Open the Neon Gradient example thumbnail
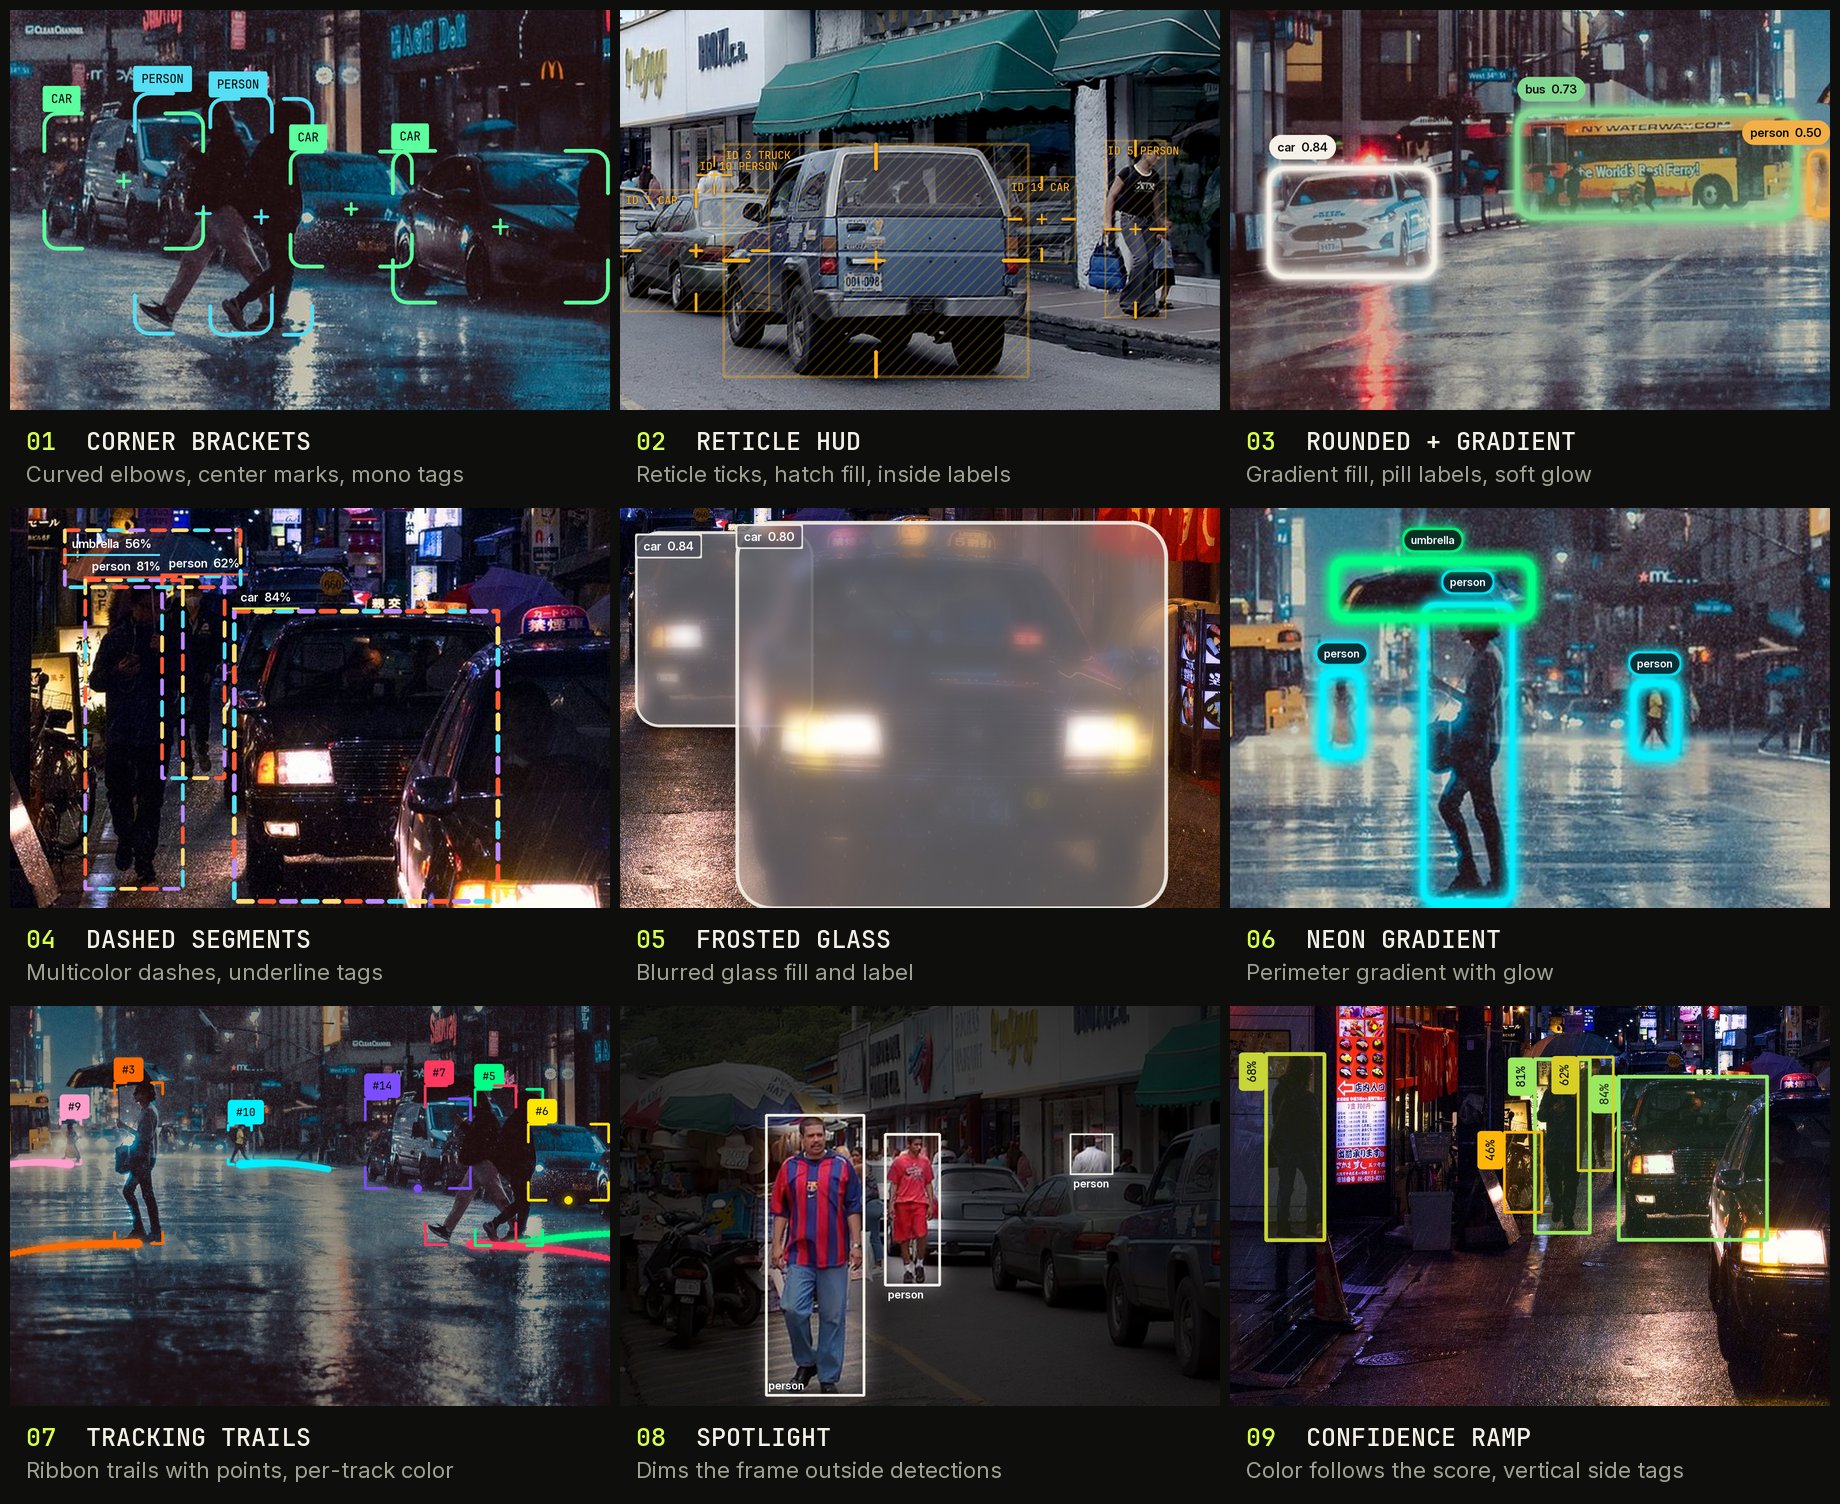This screenshot has height=1504, width=1840. pyautogui.click(x=1530, y=708)
